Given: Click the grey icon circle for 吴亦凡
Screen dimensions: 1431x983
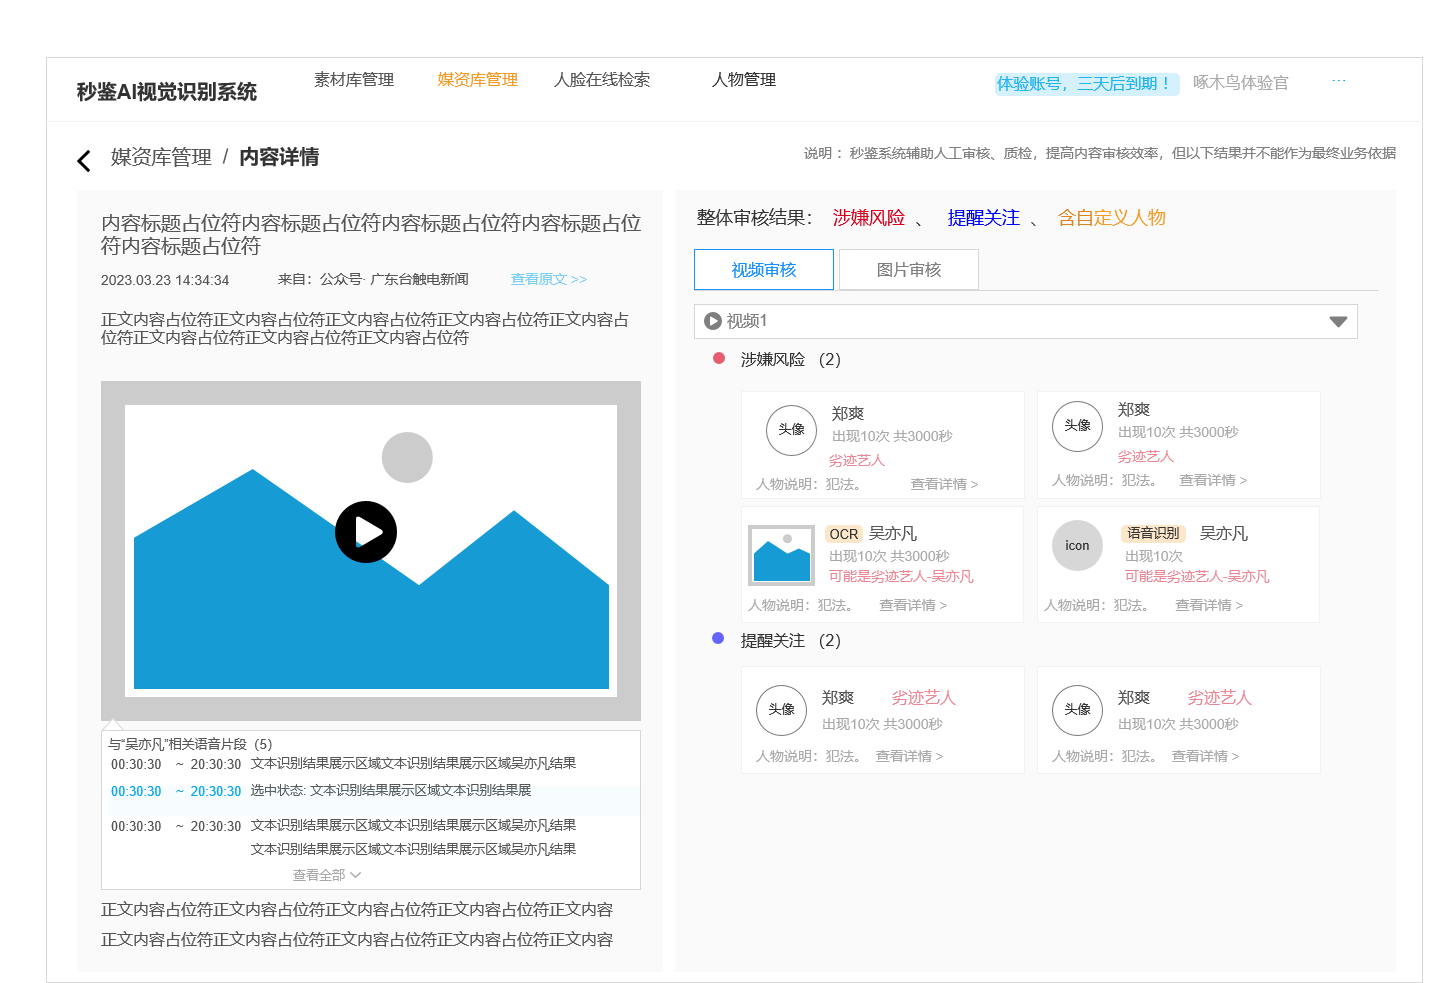Looking at the screenshot, I should (x=1077, y=546).
